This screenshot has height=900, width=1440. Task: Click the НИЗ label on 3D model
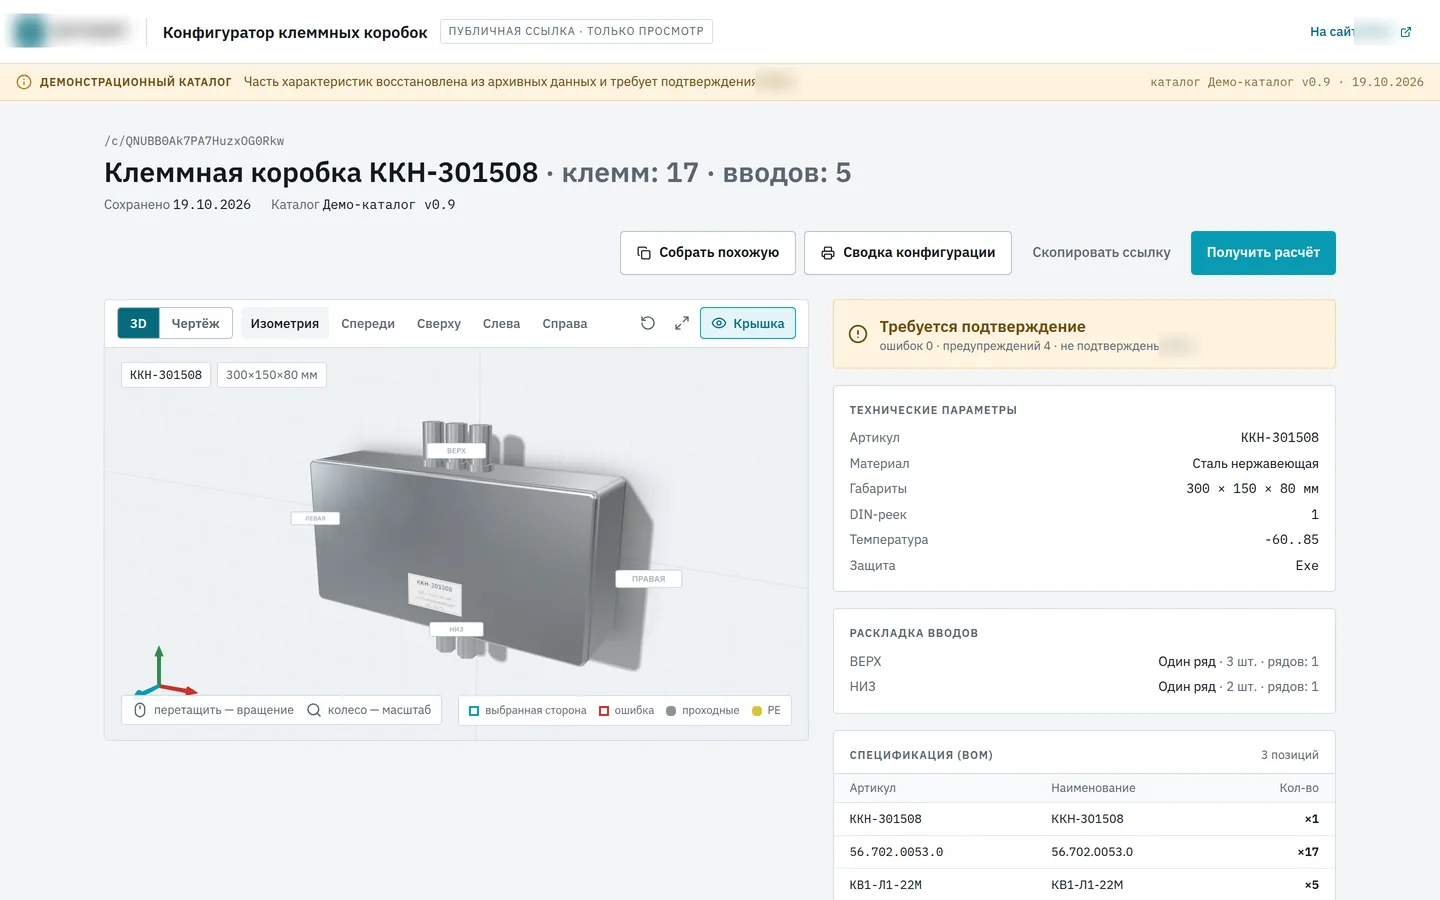456,630
